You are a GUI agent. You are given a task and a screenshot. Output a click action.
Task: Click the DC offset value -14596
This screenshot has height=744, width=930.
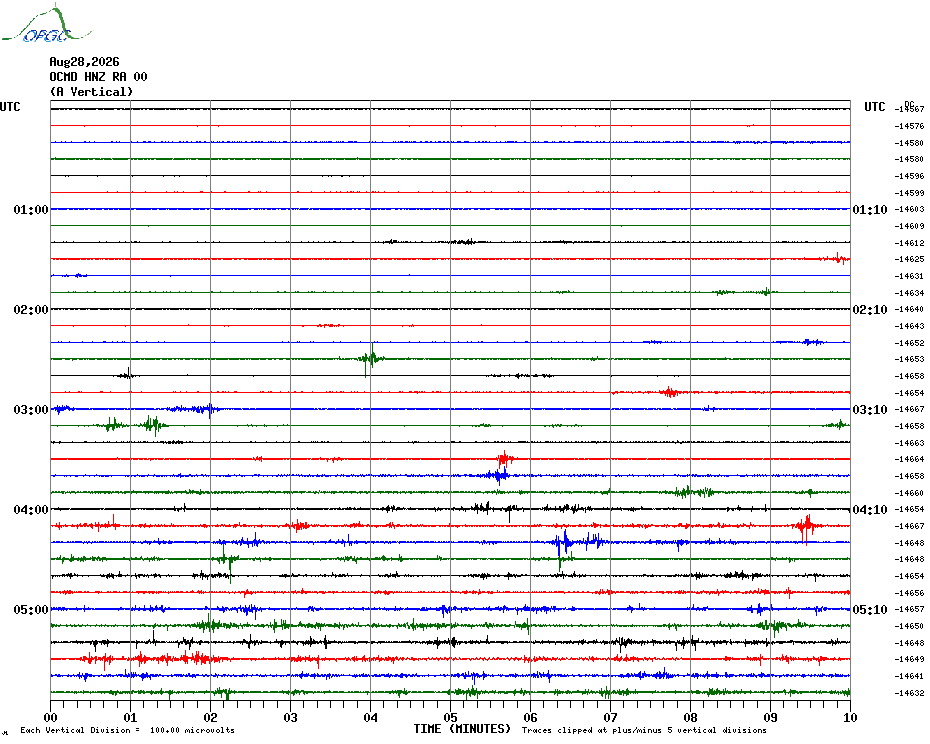point(909,176)
